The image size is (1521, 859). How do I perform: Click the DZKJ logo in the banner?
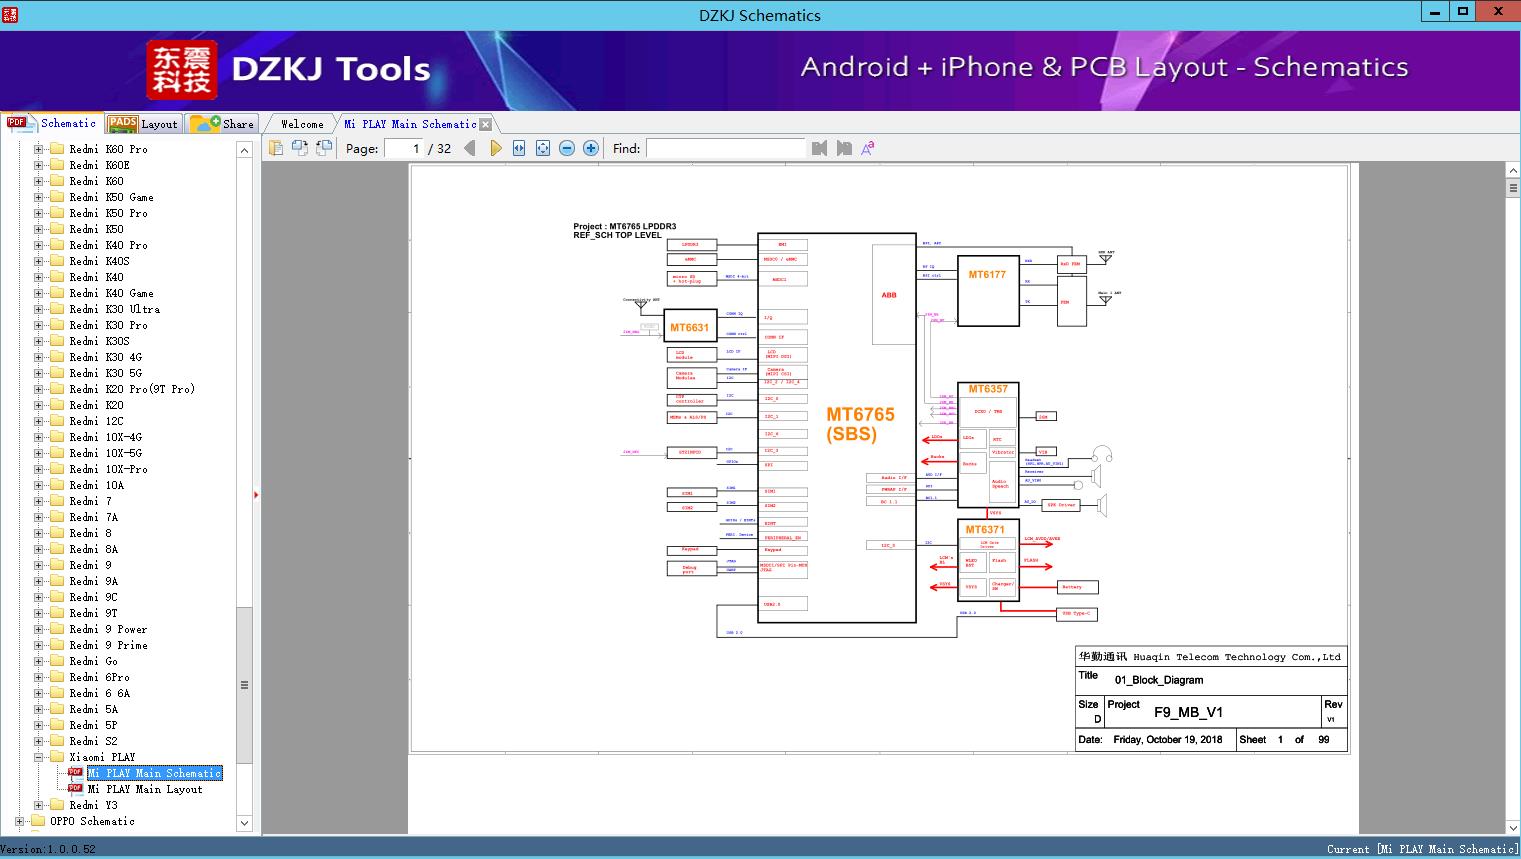coord(182,70)
